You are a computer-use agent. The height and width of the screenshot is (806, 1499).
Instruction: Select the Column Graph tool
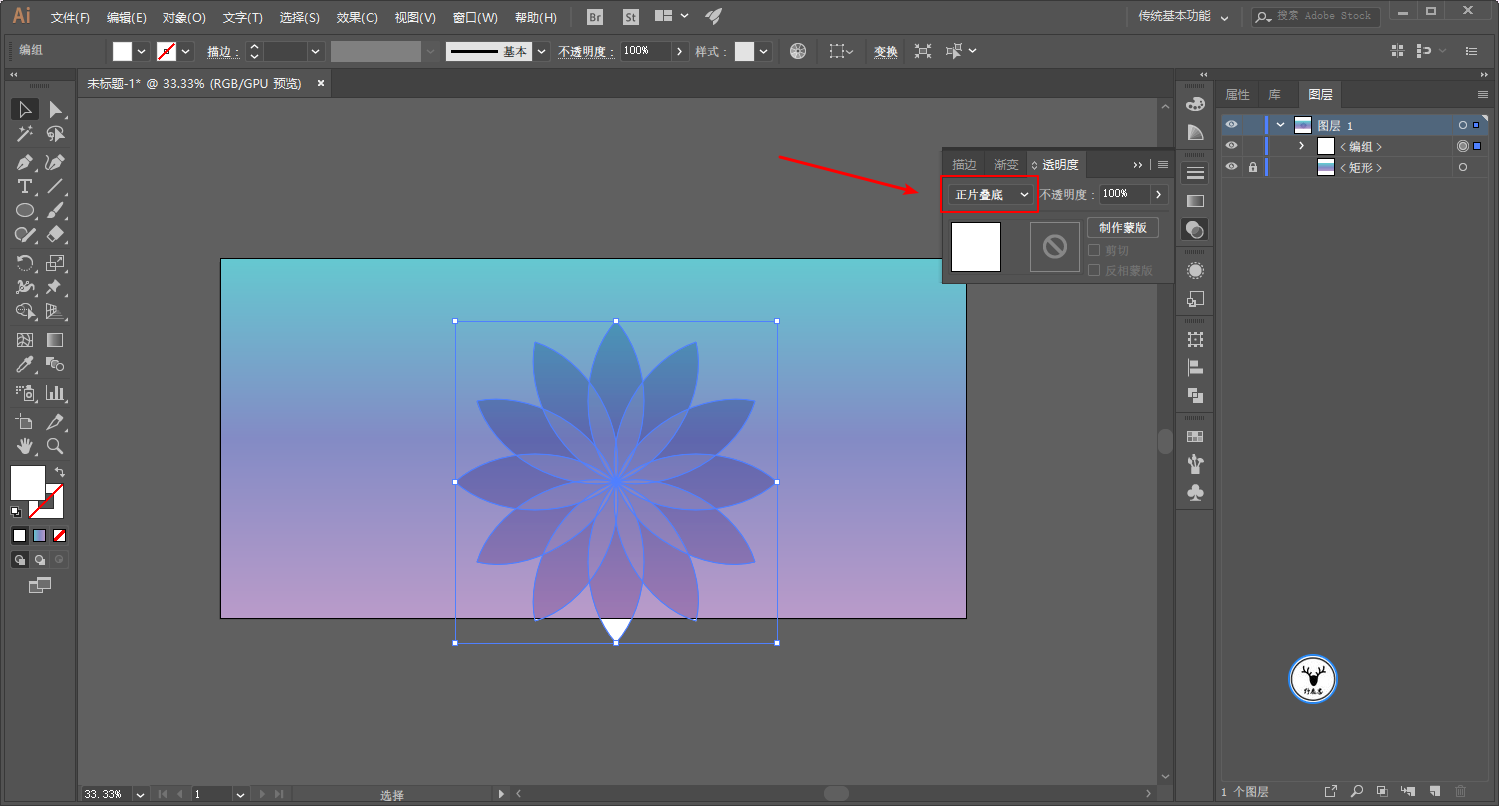55,393
